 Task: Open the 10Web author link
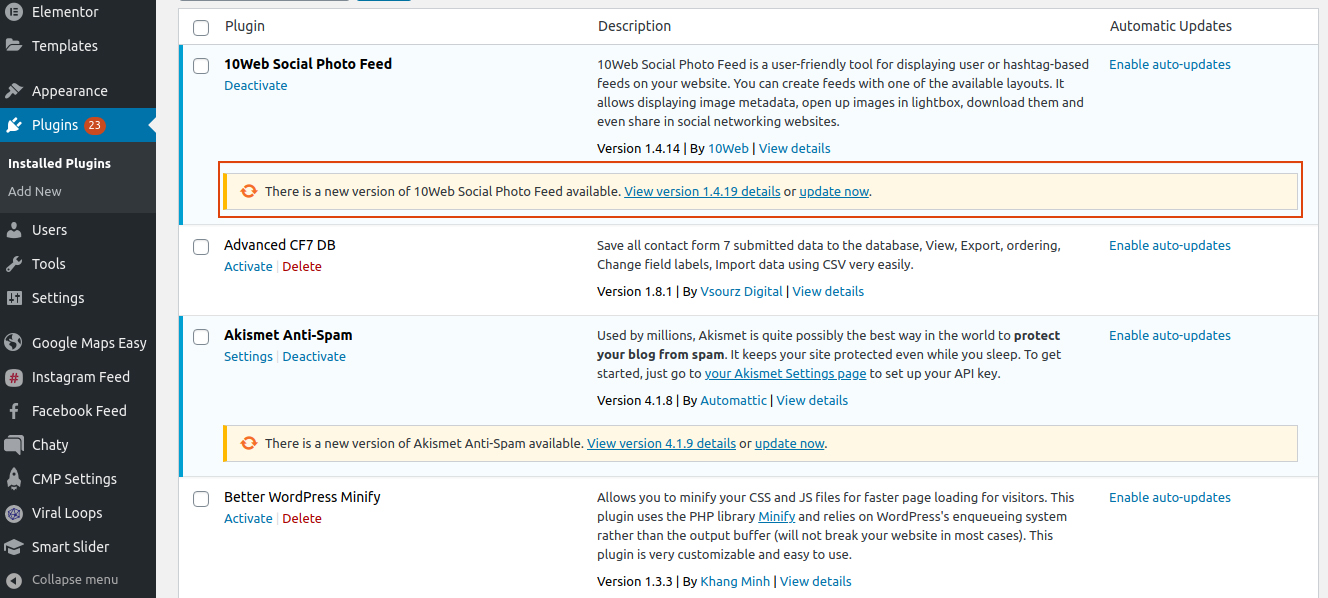[x=728, y=148]
